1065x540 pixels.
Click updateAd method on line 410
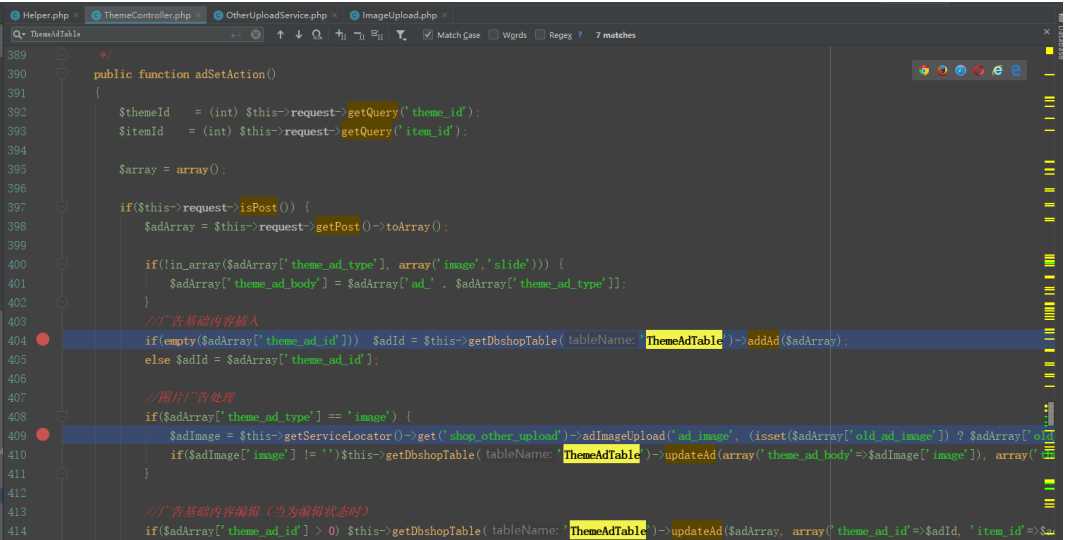(690, 454)
